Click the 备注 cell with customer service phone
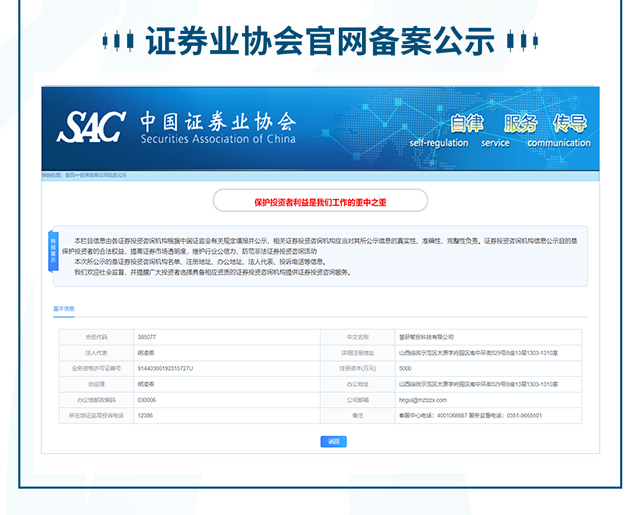This screenshot has width=640, height=515. point(470,414)
